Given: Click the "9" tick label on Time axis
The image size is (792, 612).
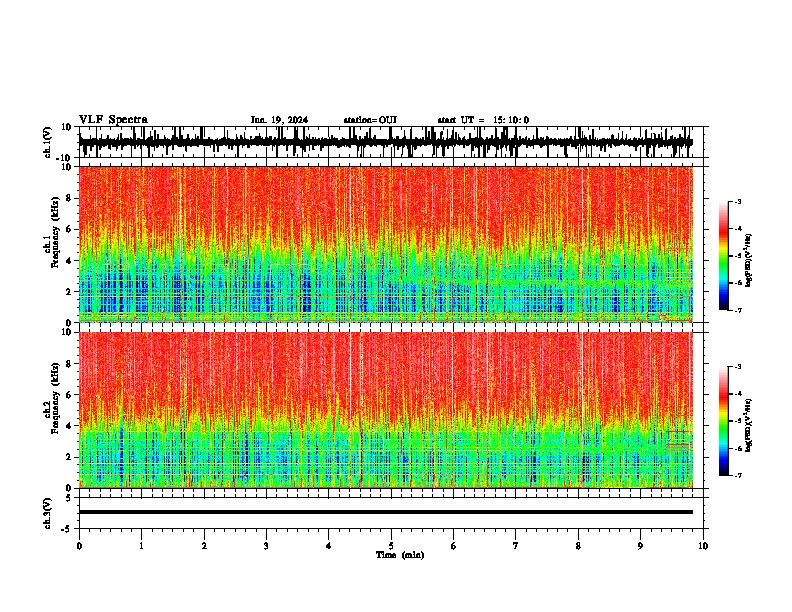Looking at the screenshot, I should [640, 546].
